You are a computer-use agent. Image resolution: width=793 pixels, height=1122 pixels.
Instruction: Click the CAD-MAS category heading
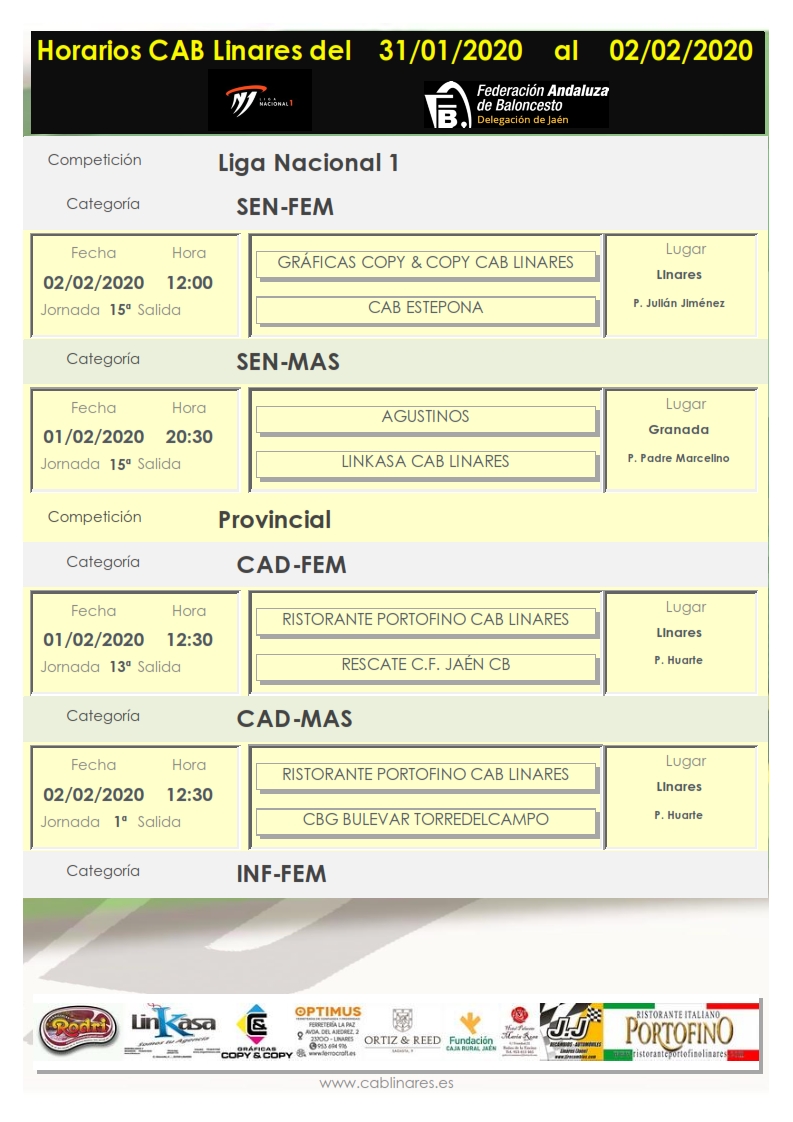(294, 719)
